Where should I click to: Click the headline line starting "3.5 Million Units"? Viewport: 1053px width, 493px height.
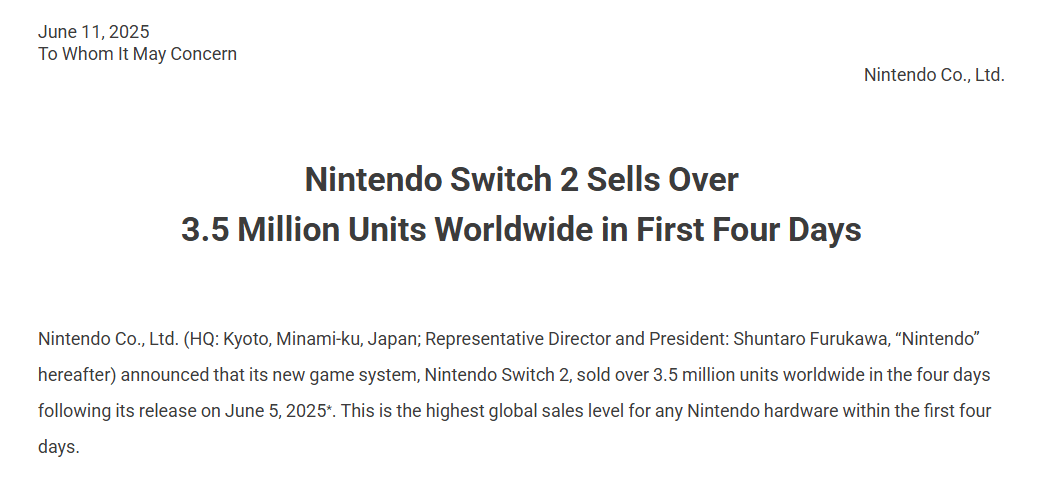(521, 230)
